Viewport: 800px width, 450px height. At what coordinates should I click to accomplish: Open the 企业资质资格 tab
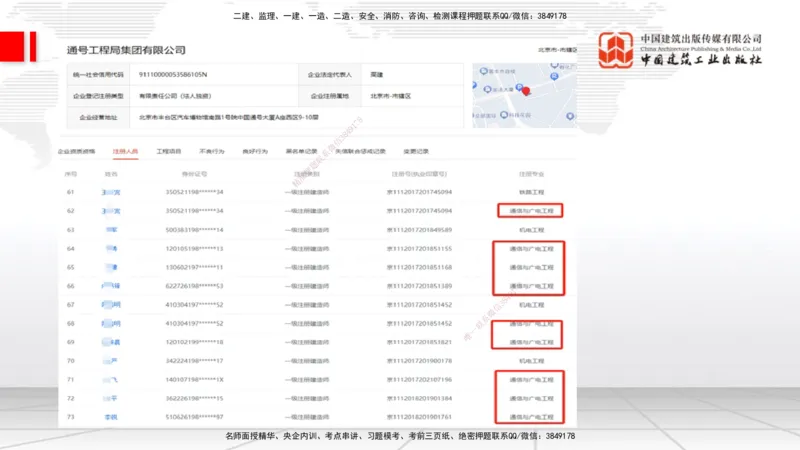[x=76, y=152]
